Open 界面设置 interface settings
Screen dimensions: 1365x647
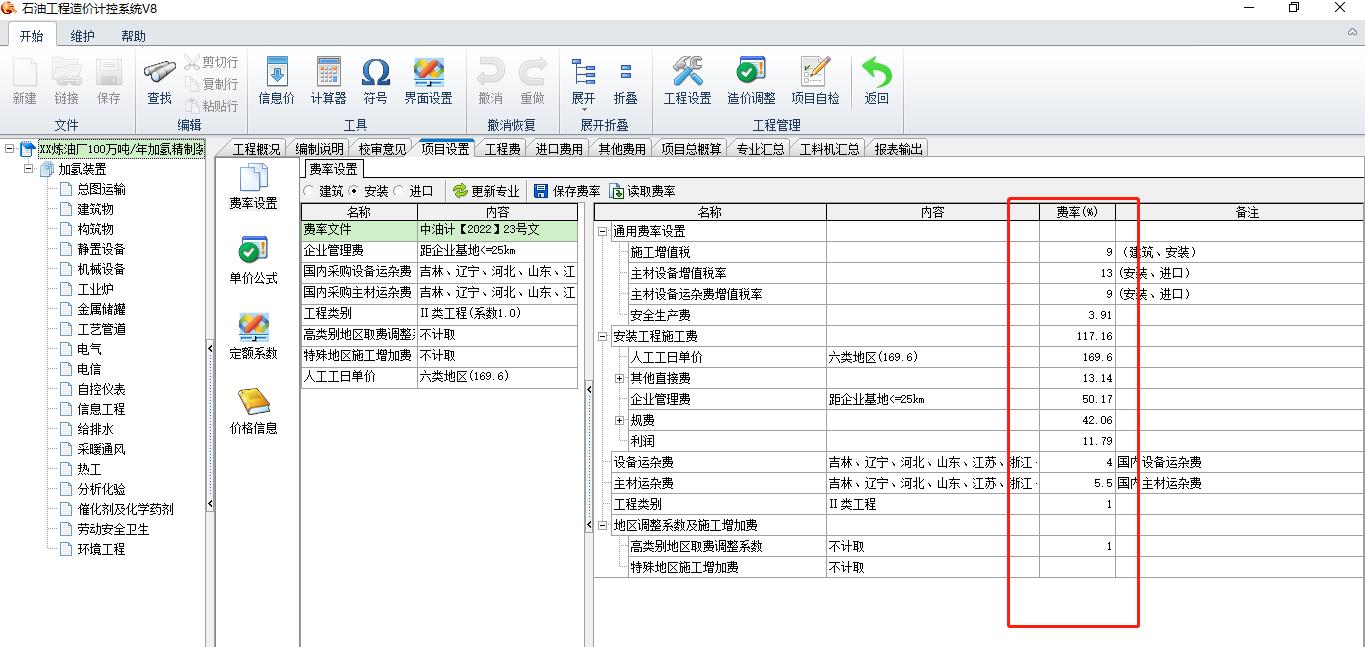pos(428,80)
